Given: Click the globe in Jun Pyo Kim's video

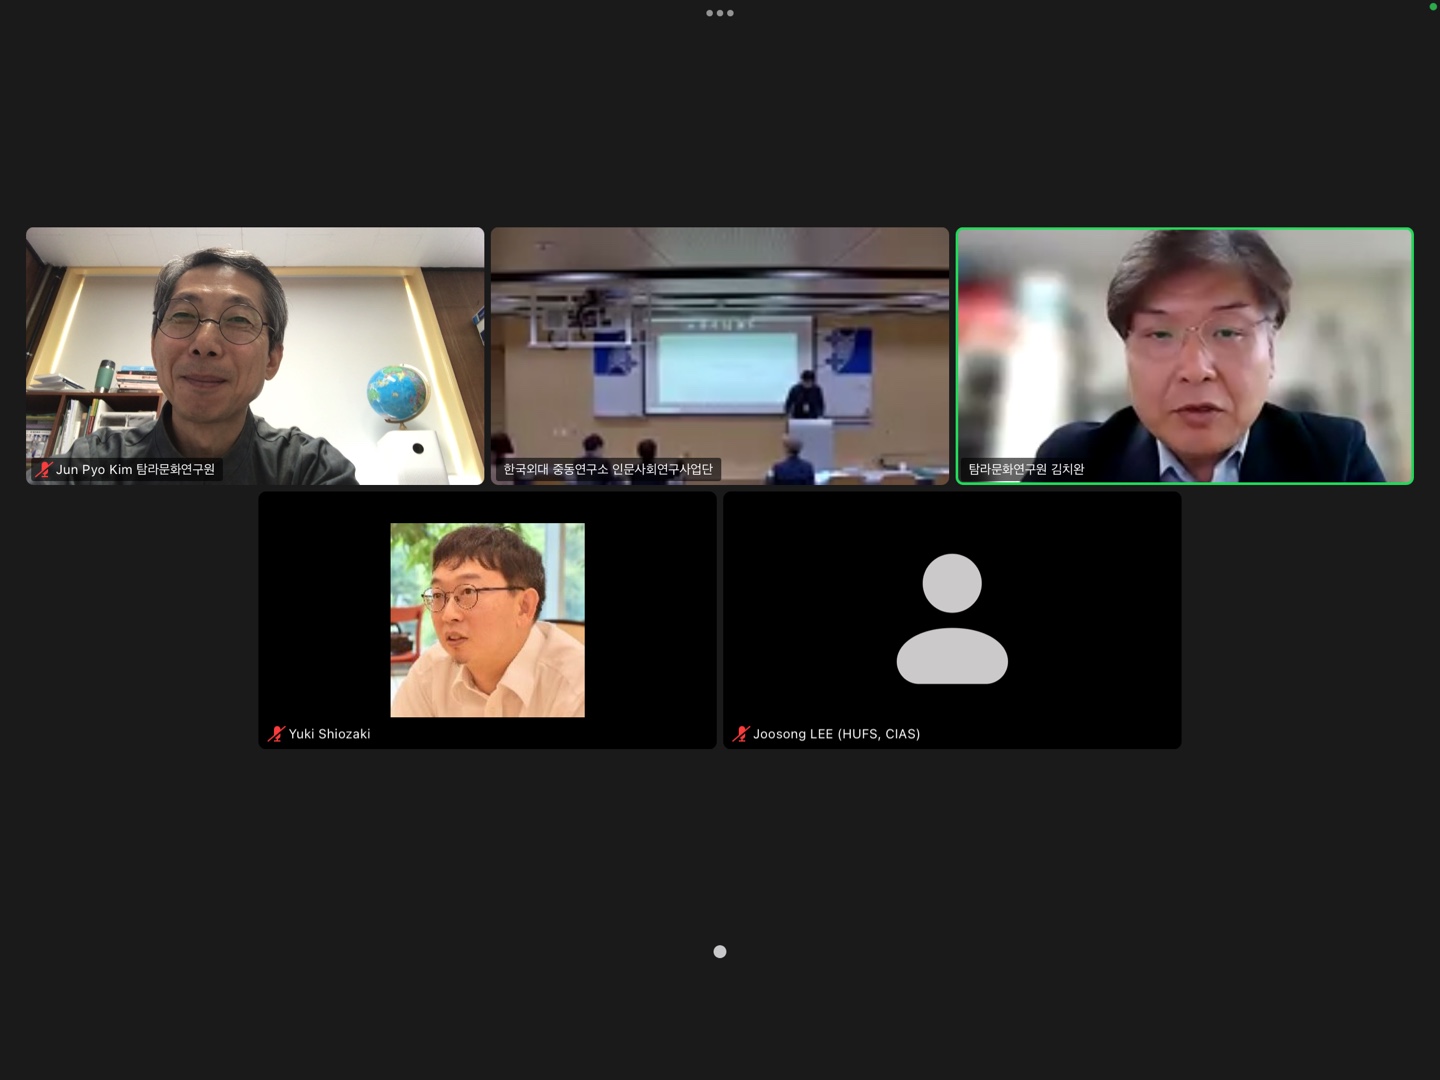Looking at the screenshot, I should pyautogui.click(x=397, y=392).
